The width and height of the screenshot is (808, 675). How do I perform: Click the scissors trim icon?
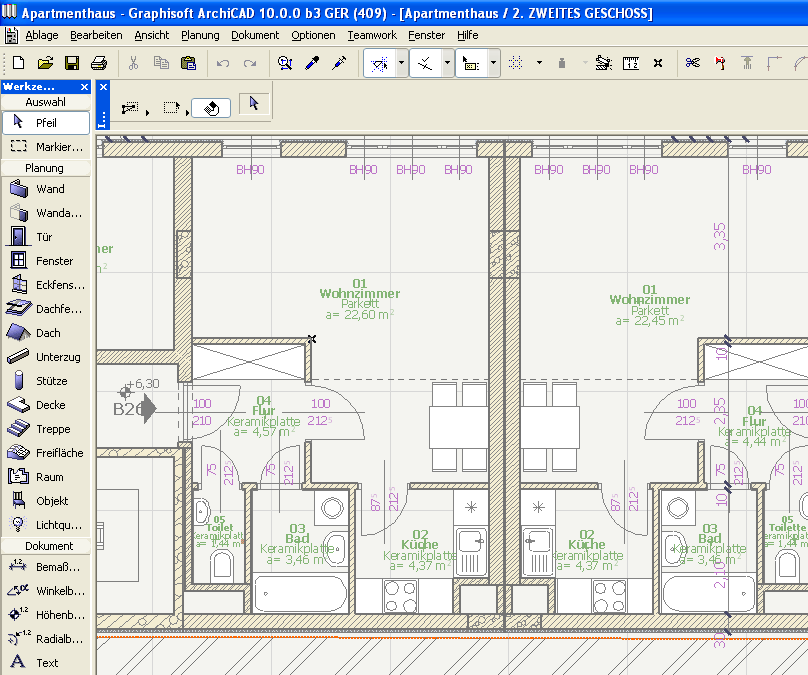coord(692,63)
